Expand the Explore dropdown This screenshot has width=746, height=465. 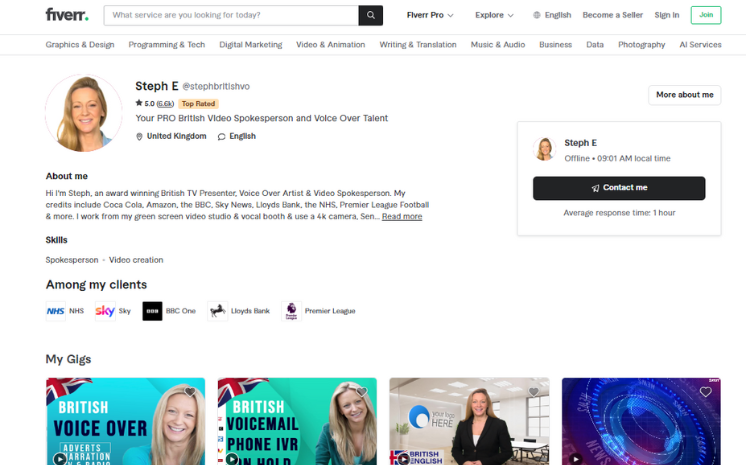point(494,15)
